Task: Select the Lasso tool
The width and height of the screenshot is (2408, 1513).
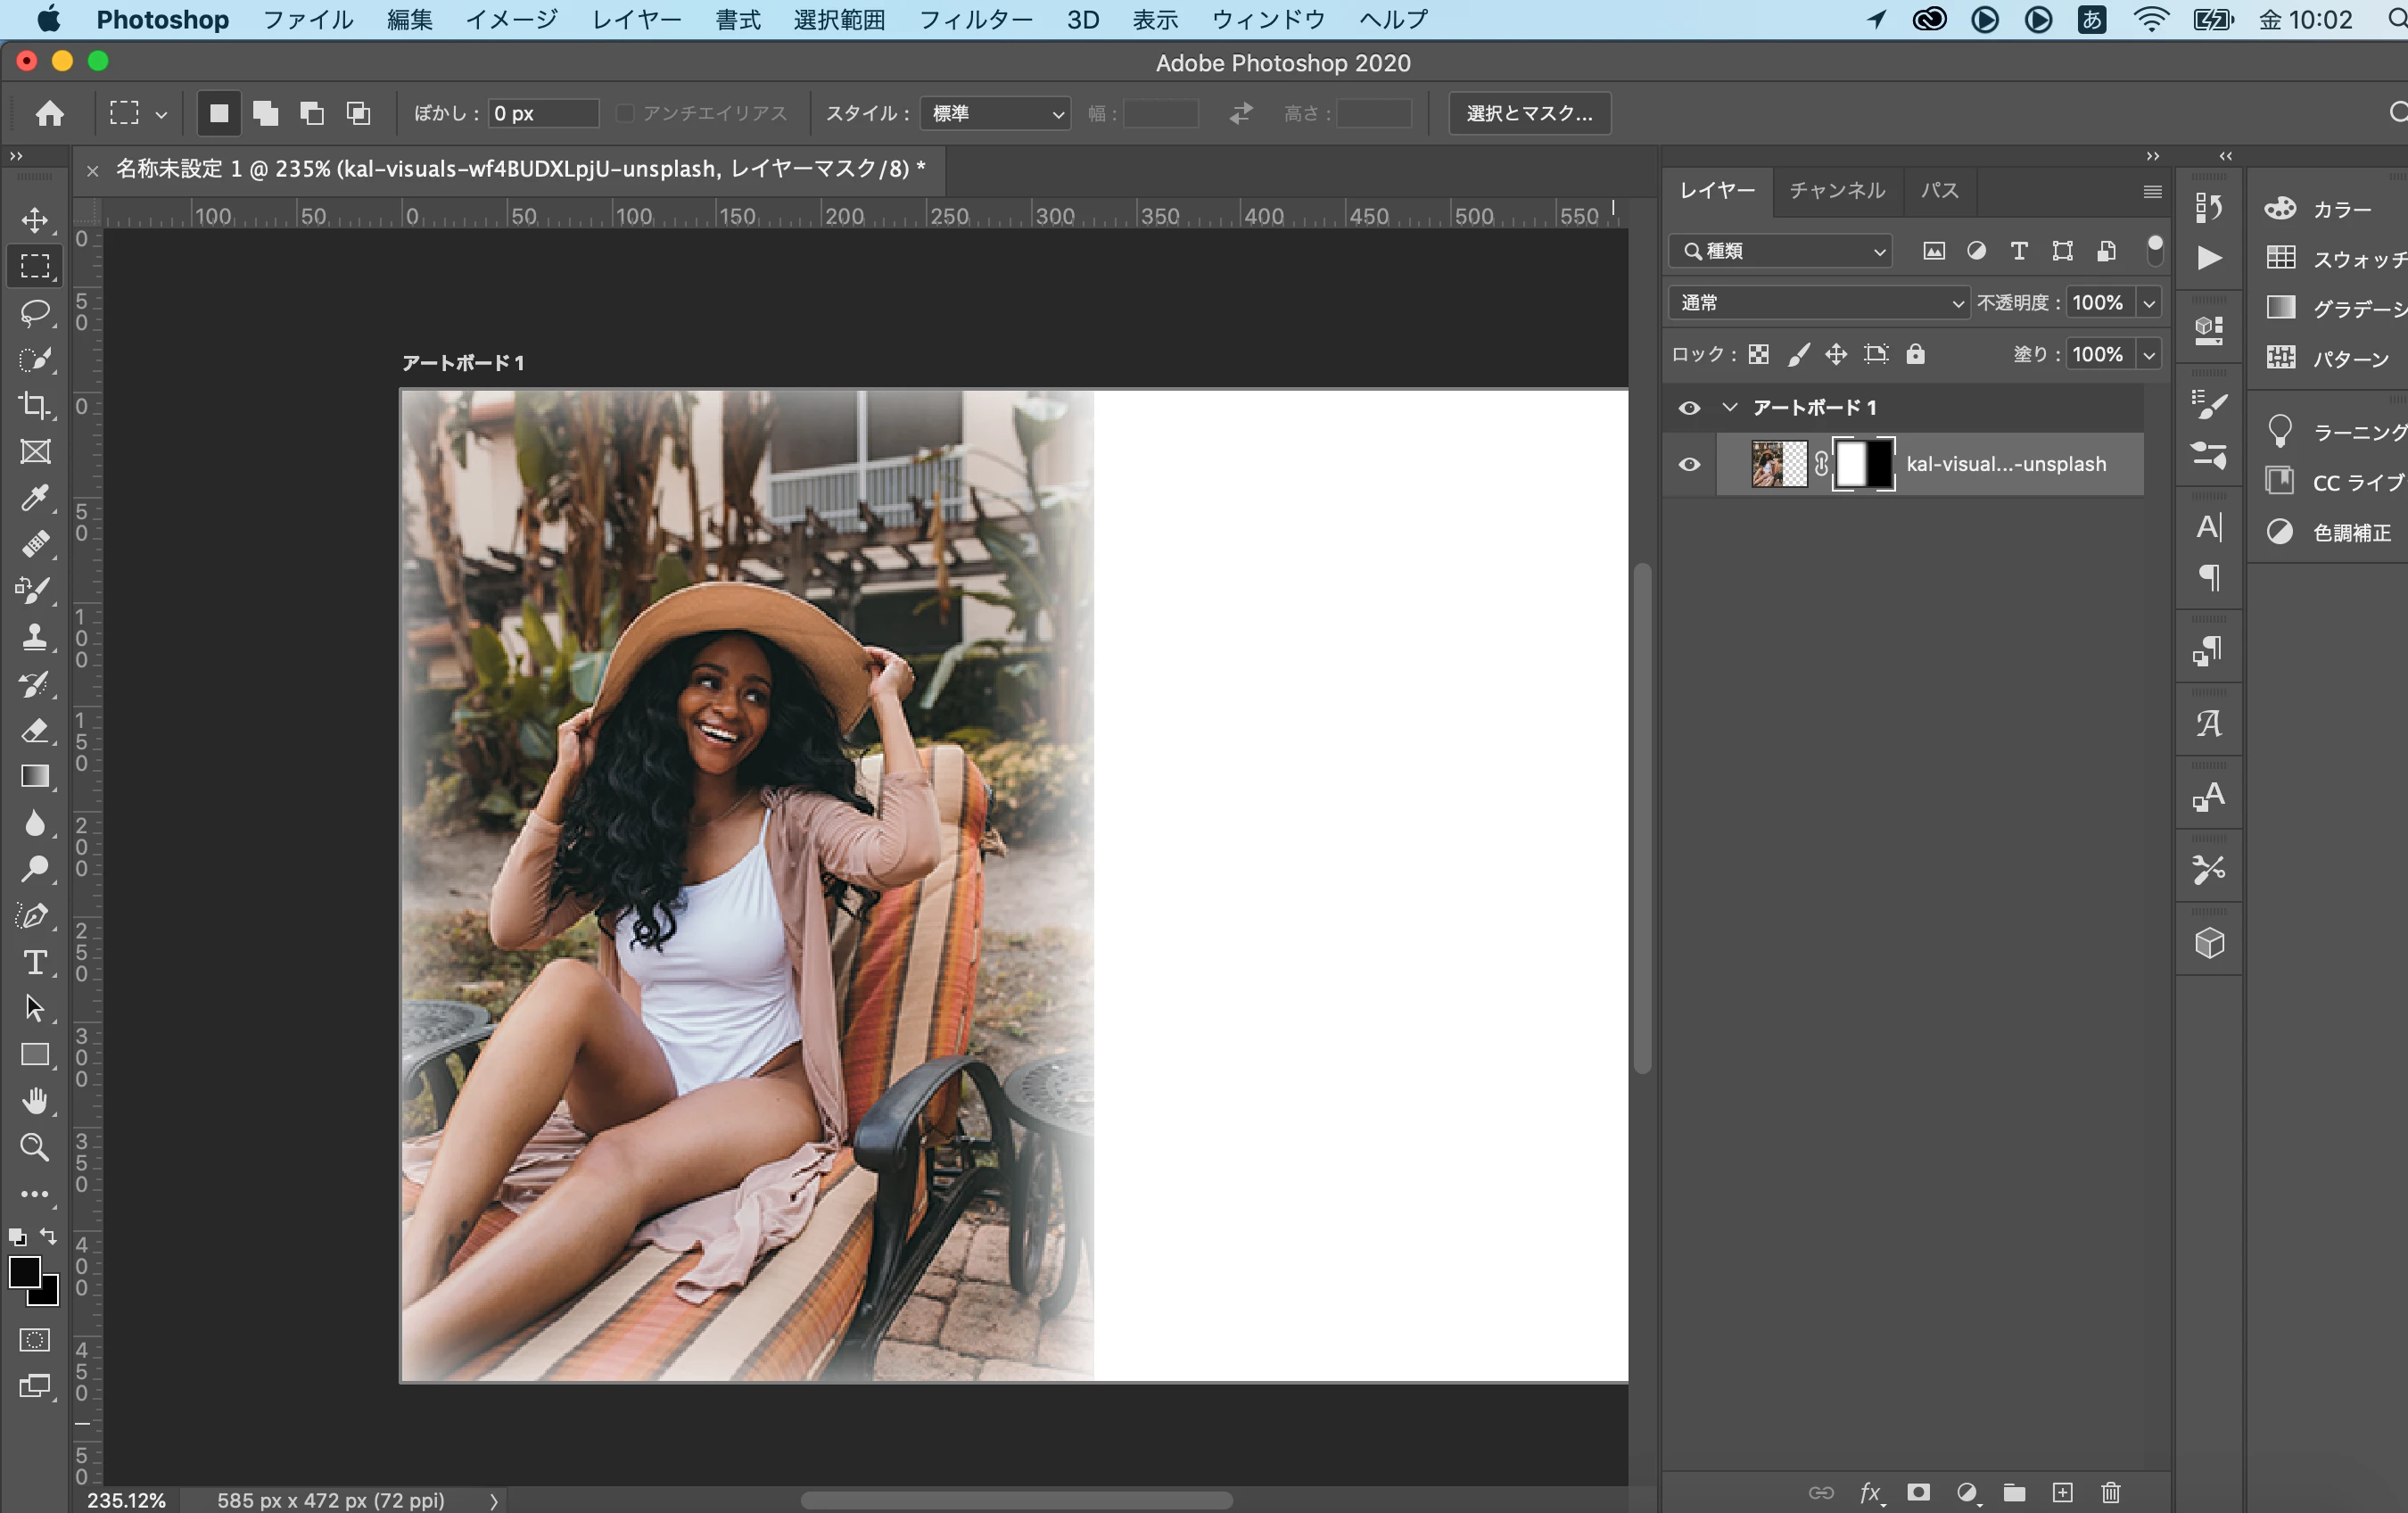Action: [x=35, y=313]
